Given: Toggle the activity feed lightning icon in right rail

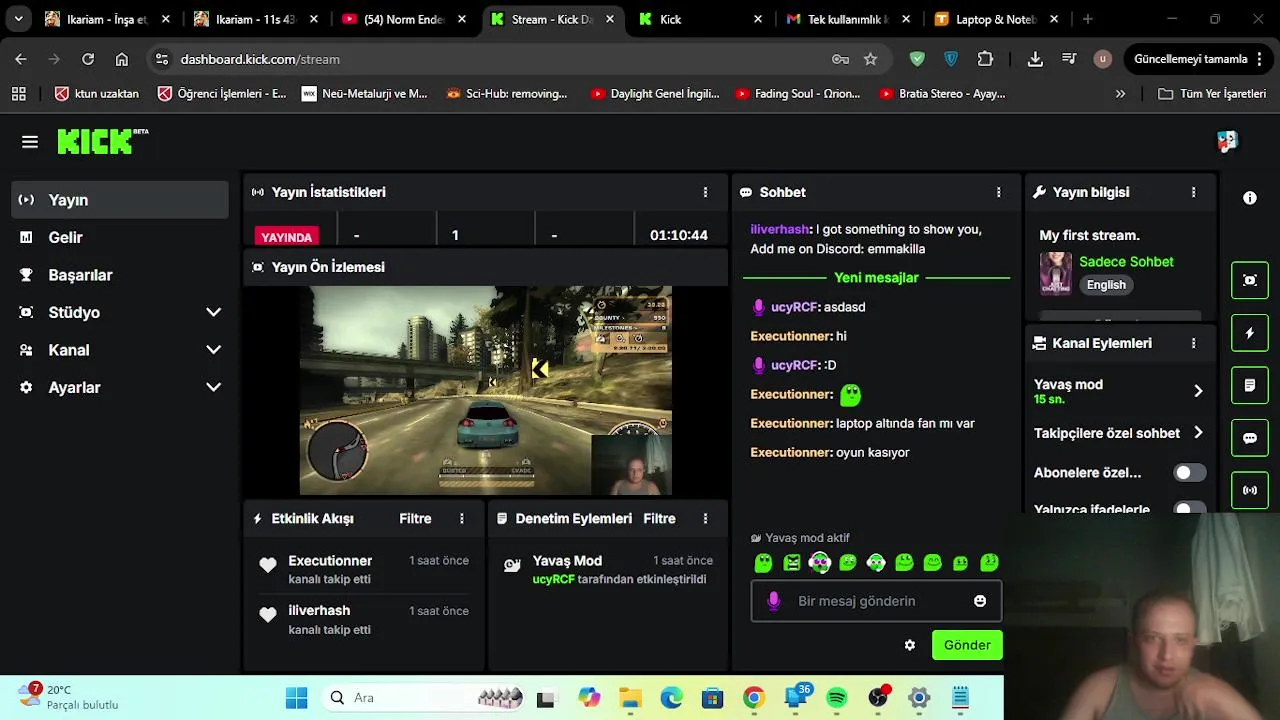Looking at the screenshot, I should (x=1250, y=333).
